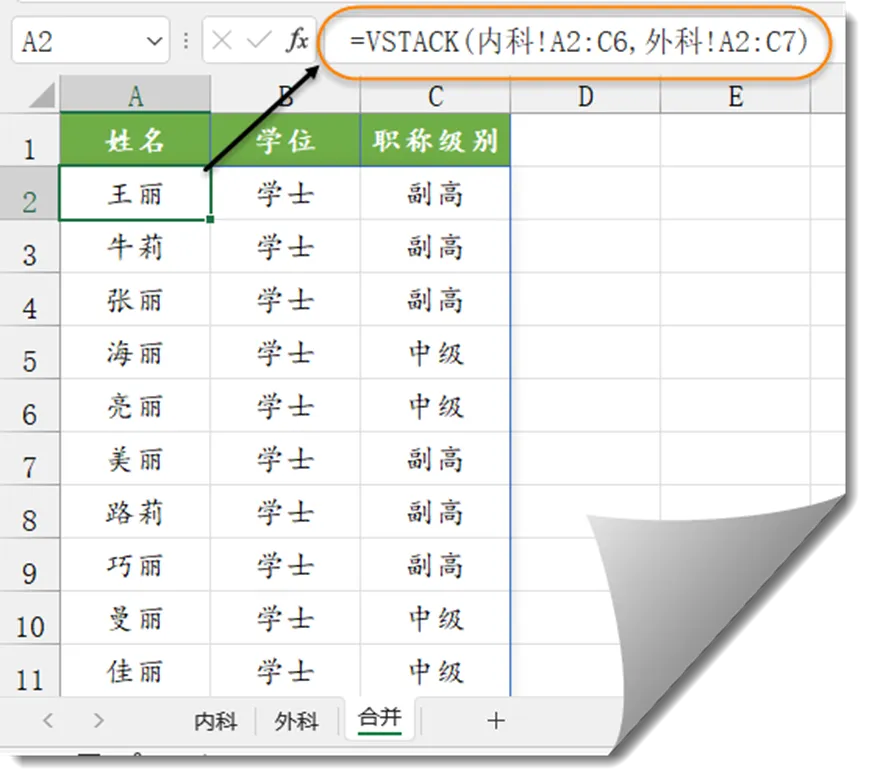
Task: Click the add new worksheet plus icon
Action: (496, 720)
